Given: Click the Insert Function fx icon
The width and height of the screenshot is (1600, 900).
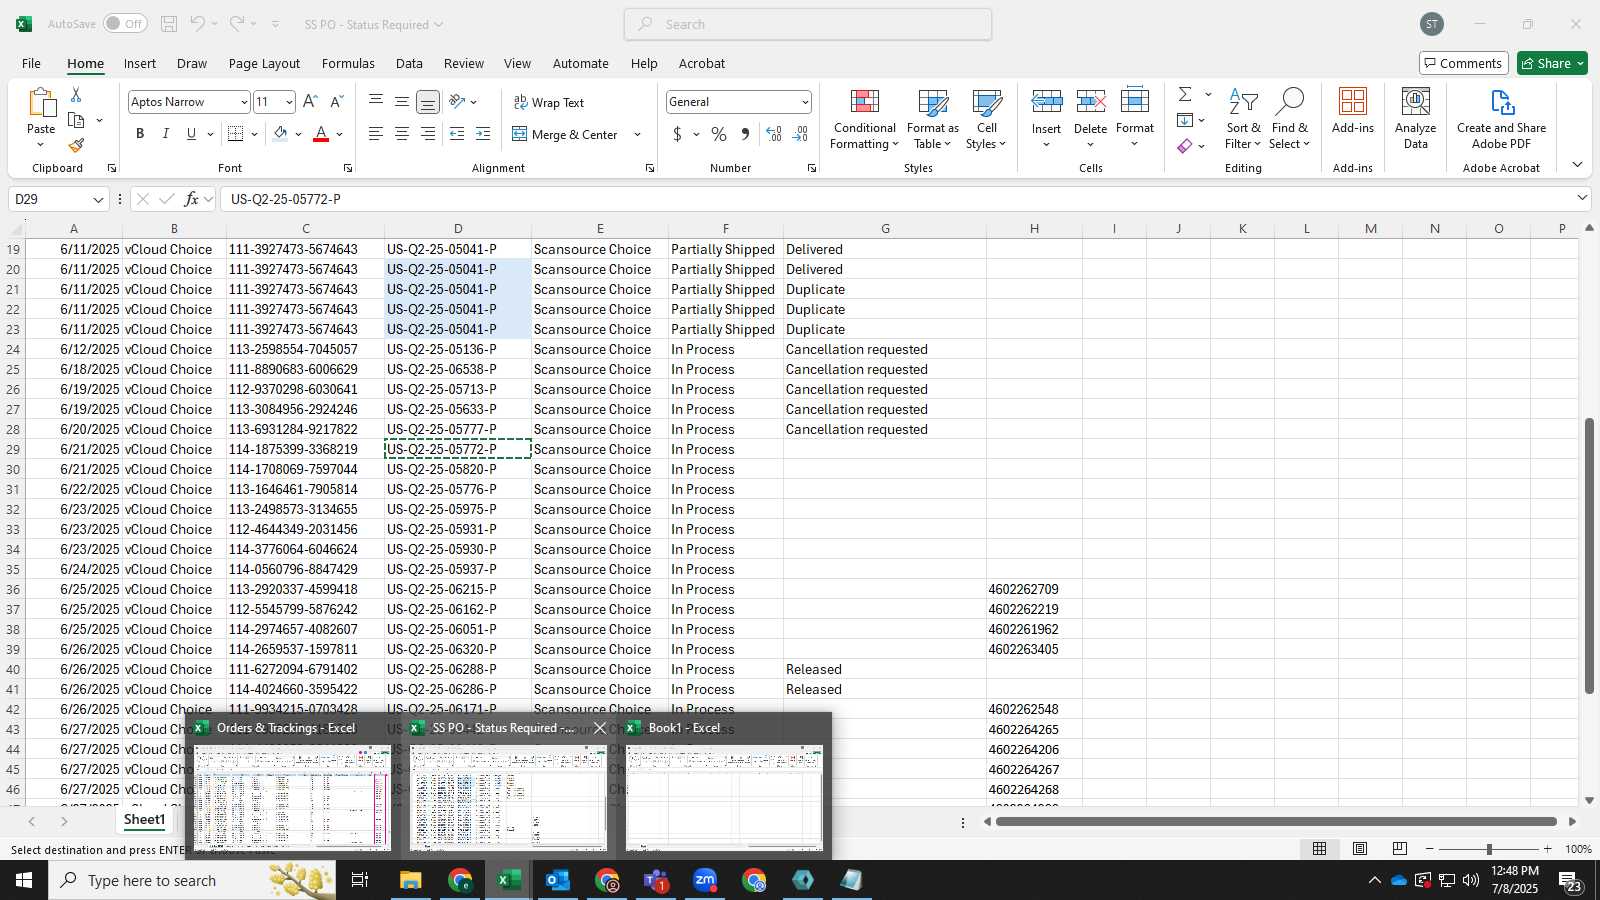Looking at the screenshot, I should click(191, 199).
